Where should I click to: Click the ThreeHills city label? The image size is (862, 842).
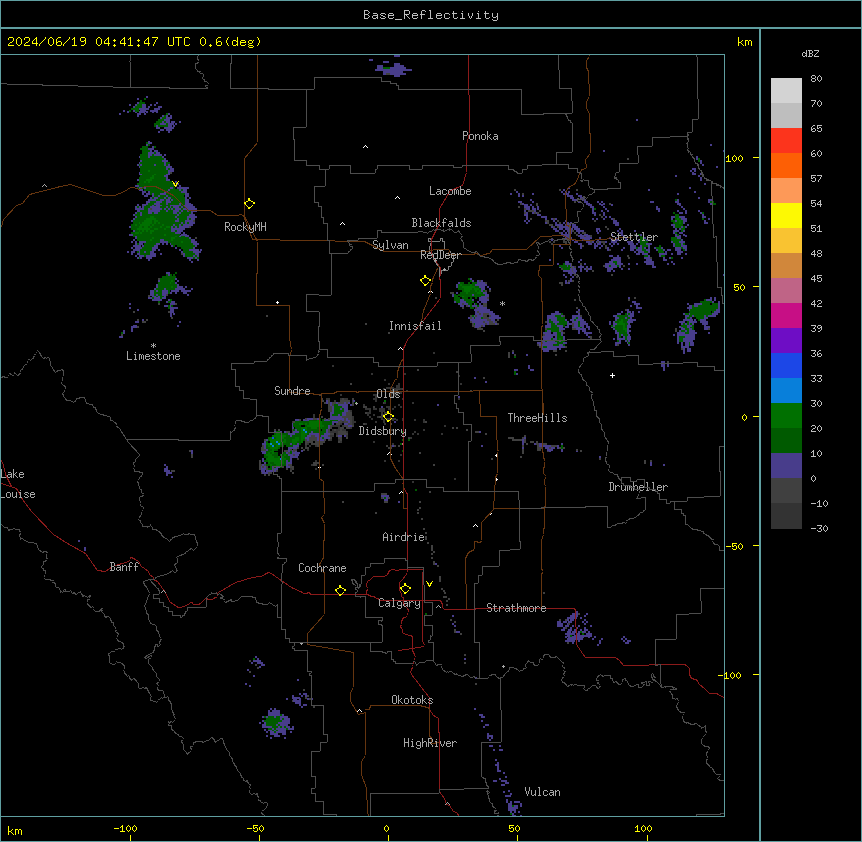537,418
